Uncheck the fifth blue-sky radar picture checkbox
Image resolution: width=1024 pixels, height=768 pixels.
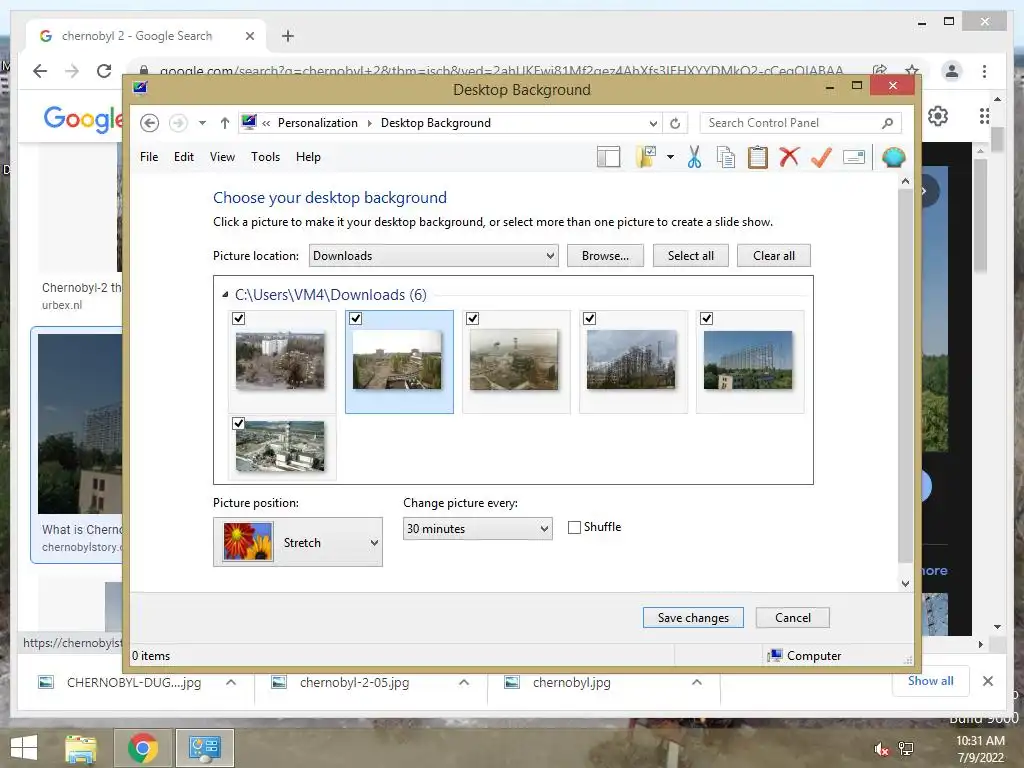pyautogui.click(x=706, y=319)
